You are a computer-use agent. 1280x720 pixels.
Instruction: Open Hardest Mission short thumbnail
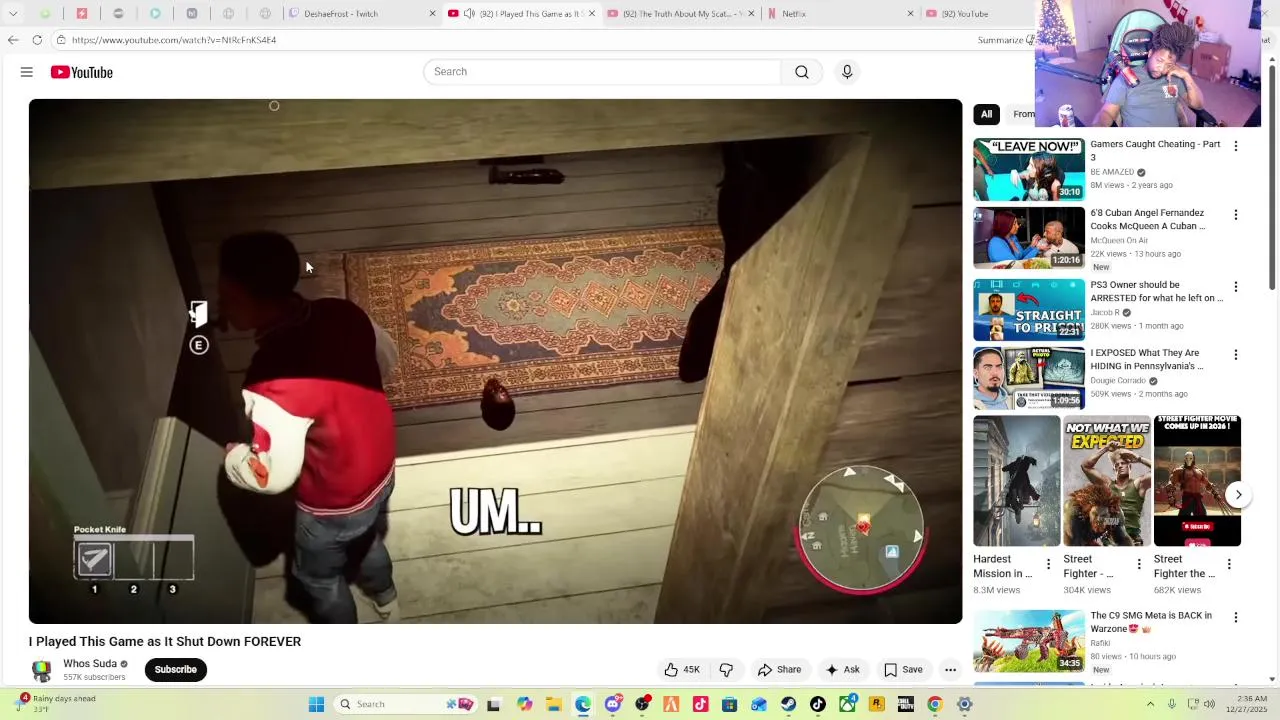coord(1017,481)
